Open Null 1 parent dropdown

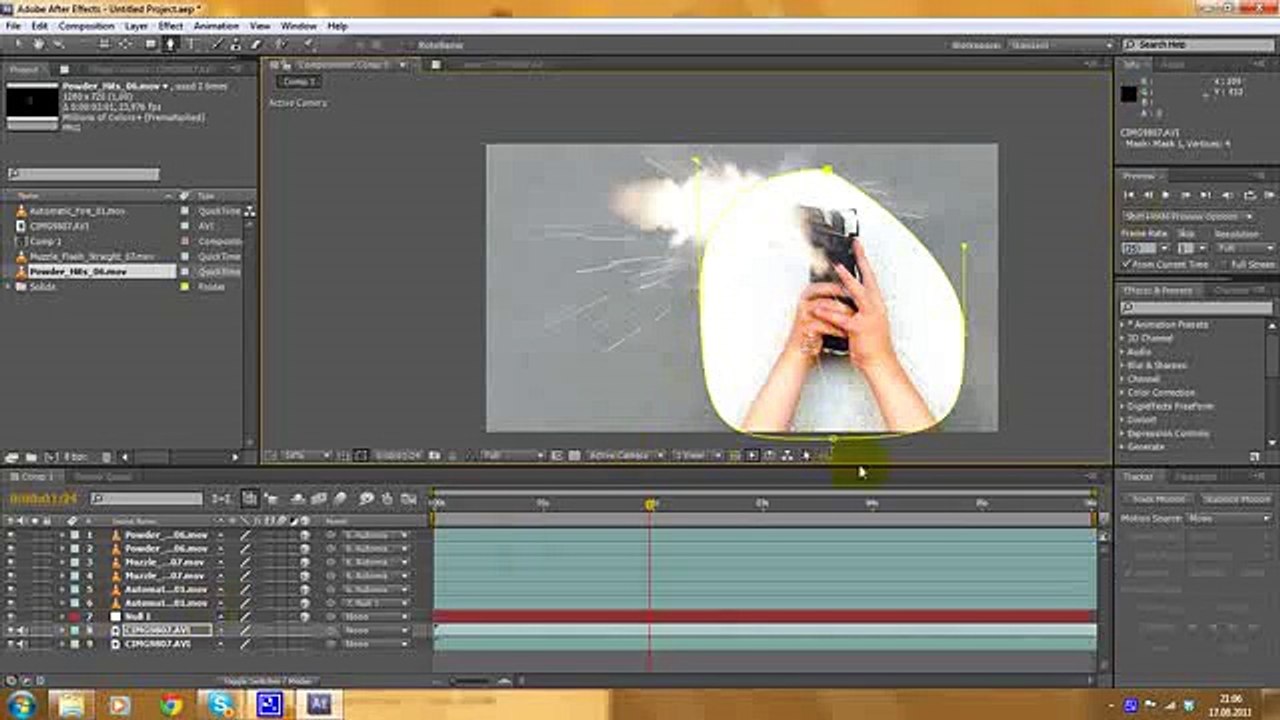376,617
